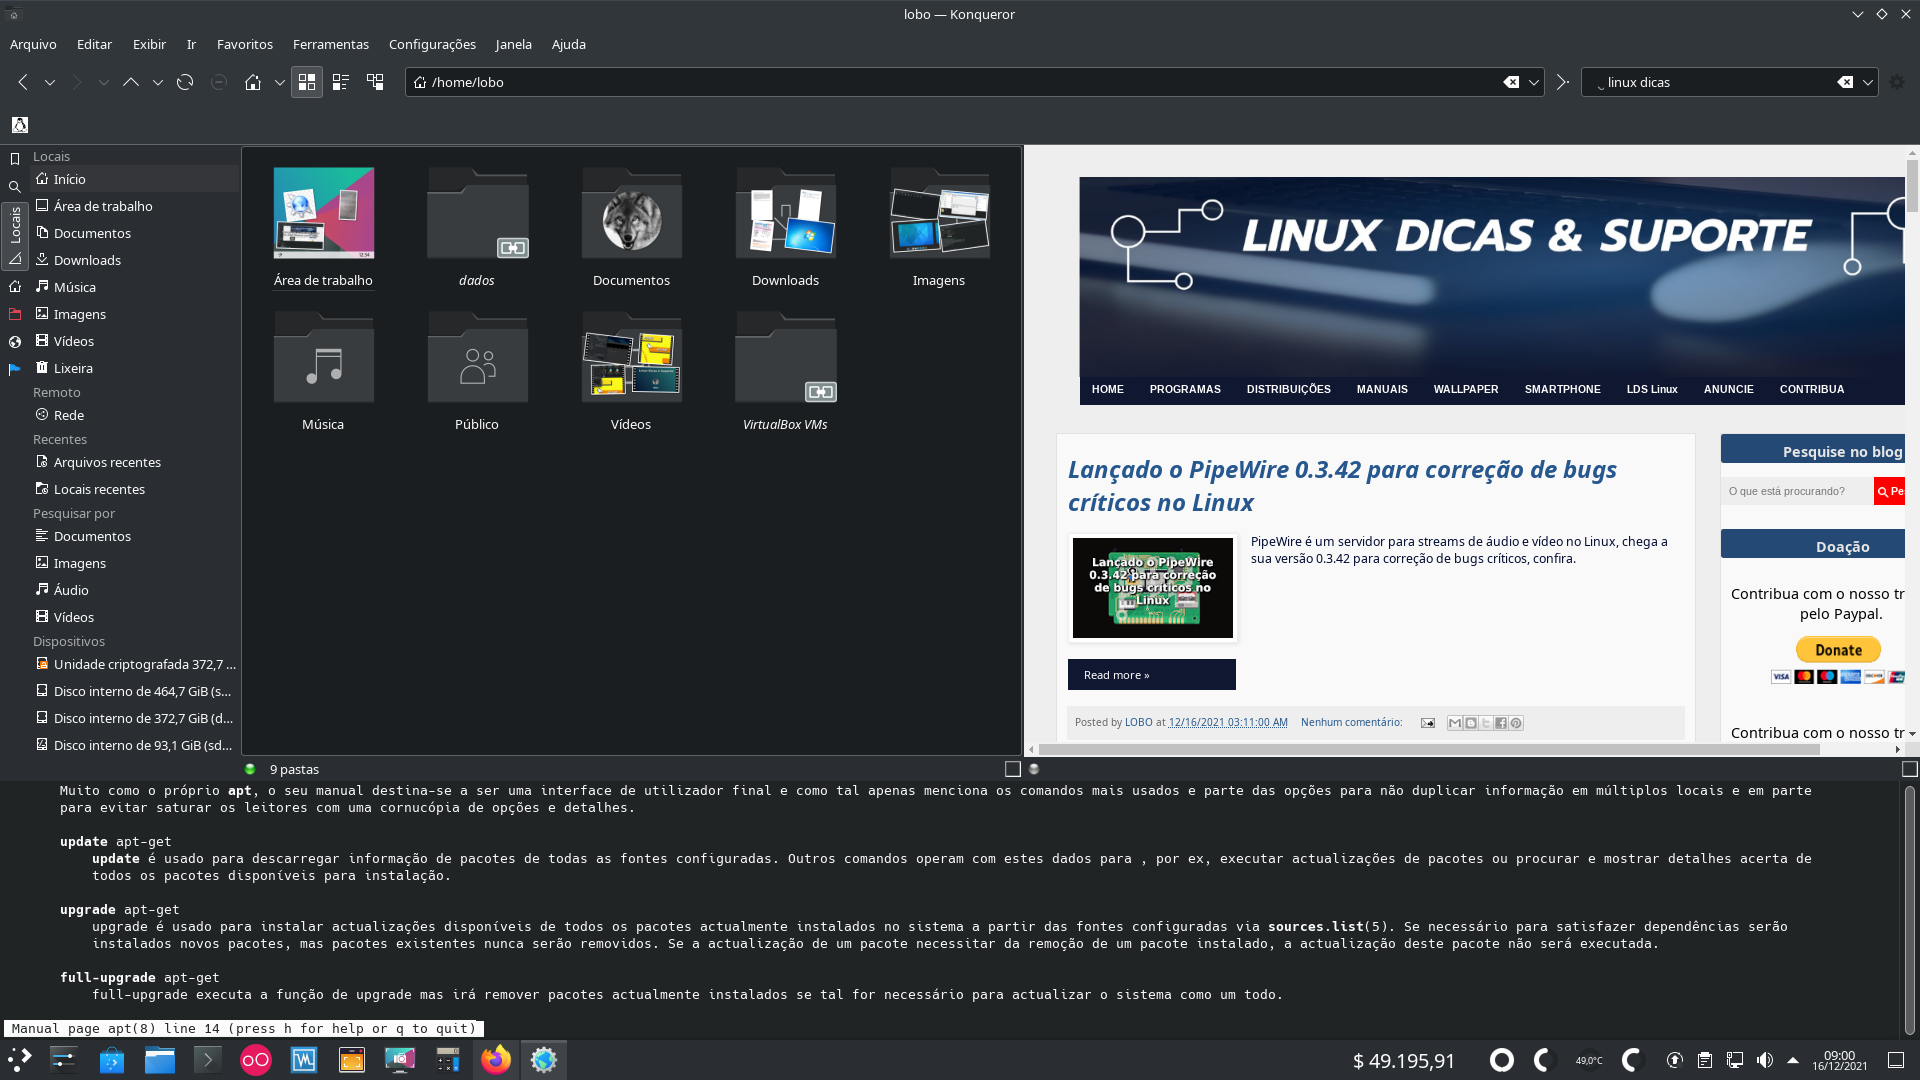Open the PipeWire 0.3.42 article title link

coord(1342,486)
